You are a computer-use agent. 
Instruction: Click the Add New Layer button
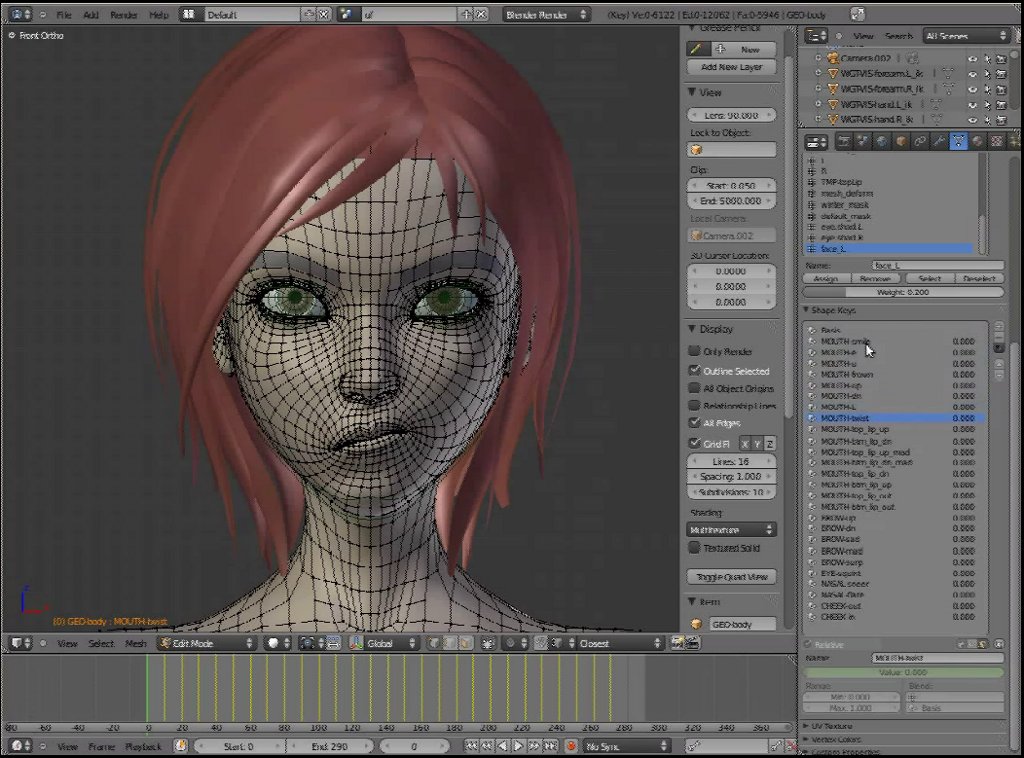pyautogui.click(x=732, y=67)
